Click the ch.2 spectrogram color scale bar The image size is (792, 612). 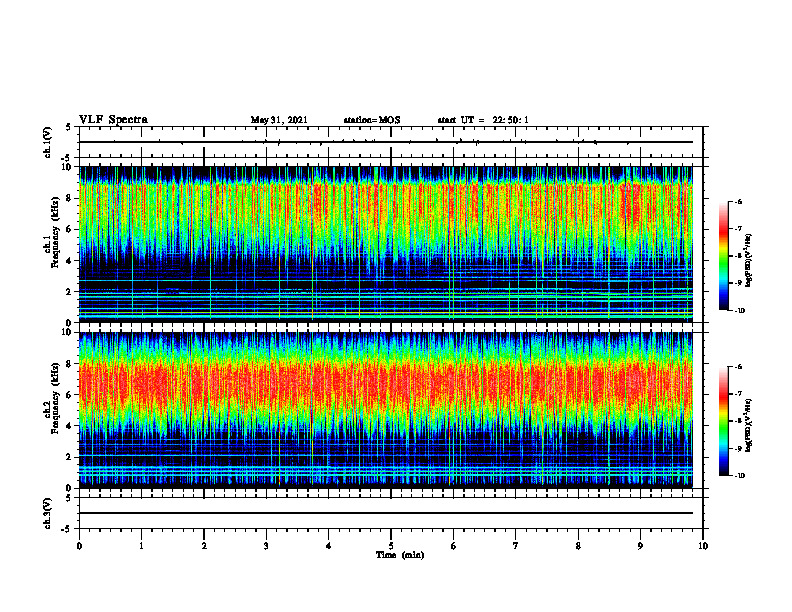[x=724, y=421]
